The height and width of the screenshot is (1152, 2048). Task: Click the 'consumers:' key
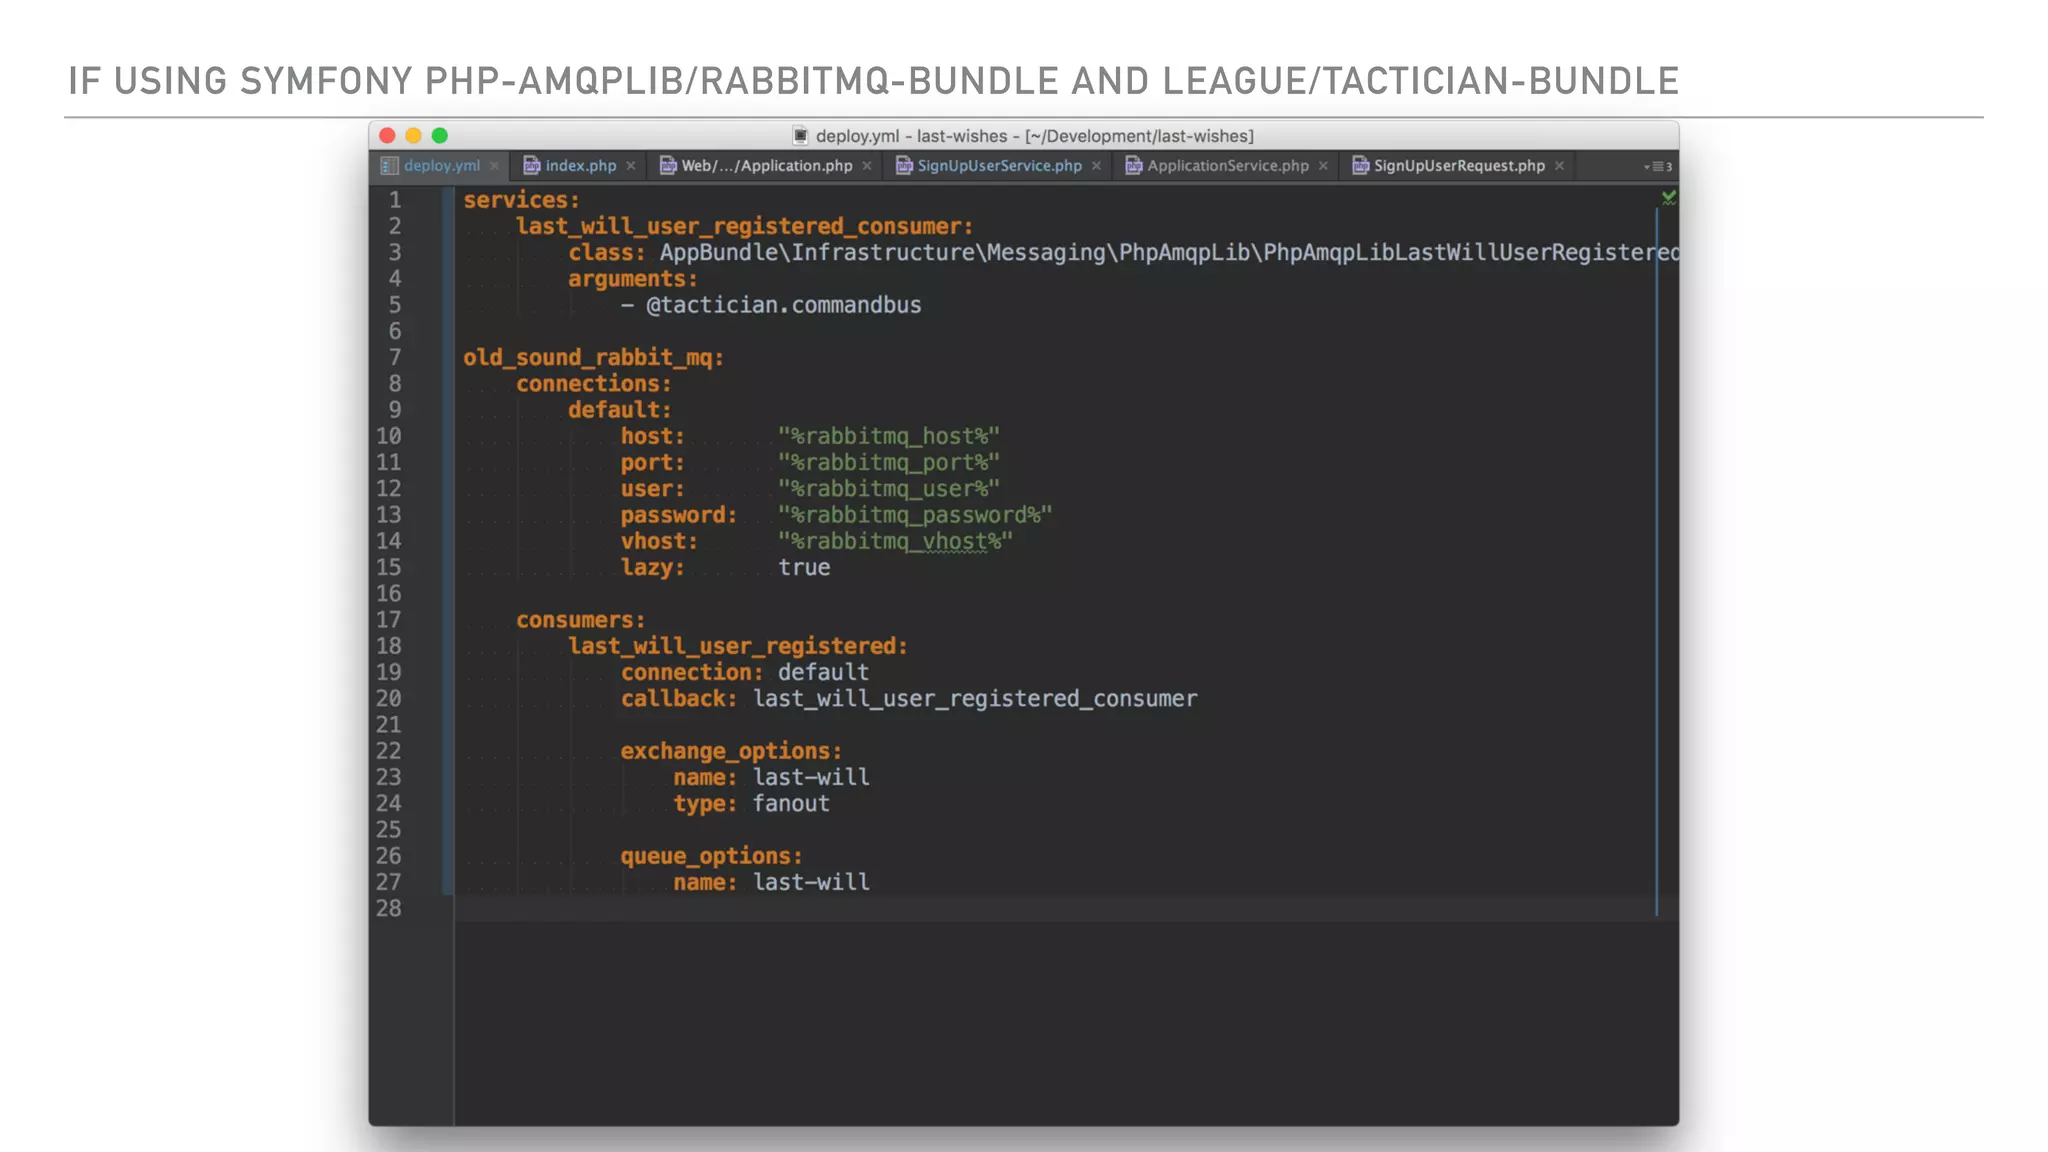tap(581, 620)
